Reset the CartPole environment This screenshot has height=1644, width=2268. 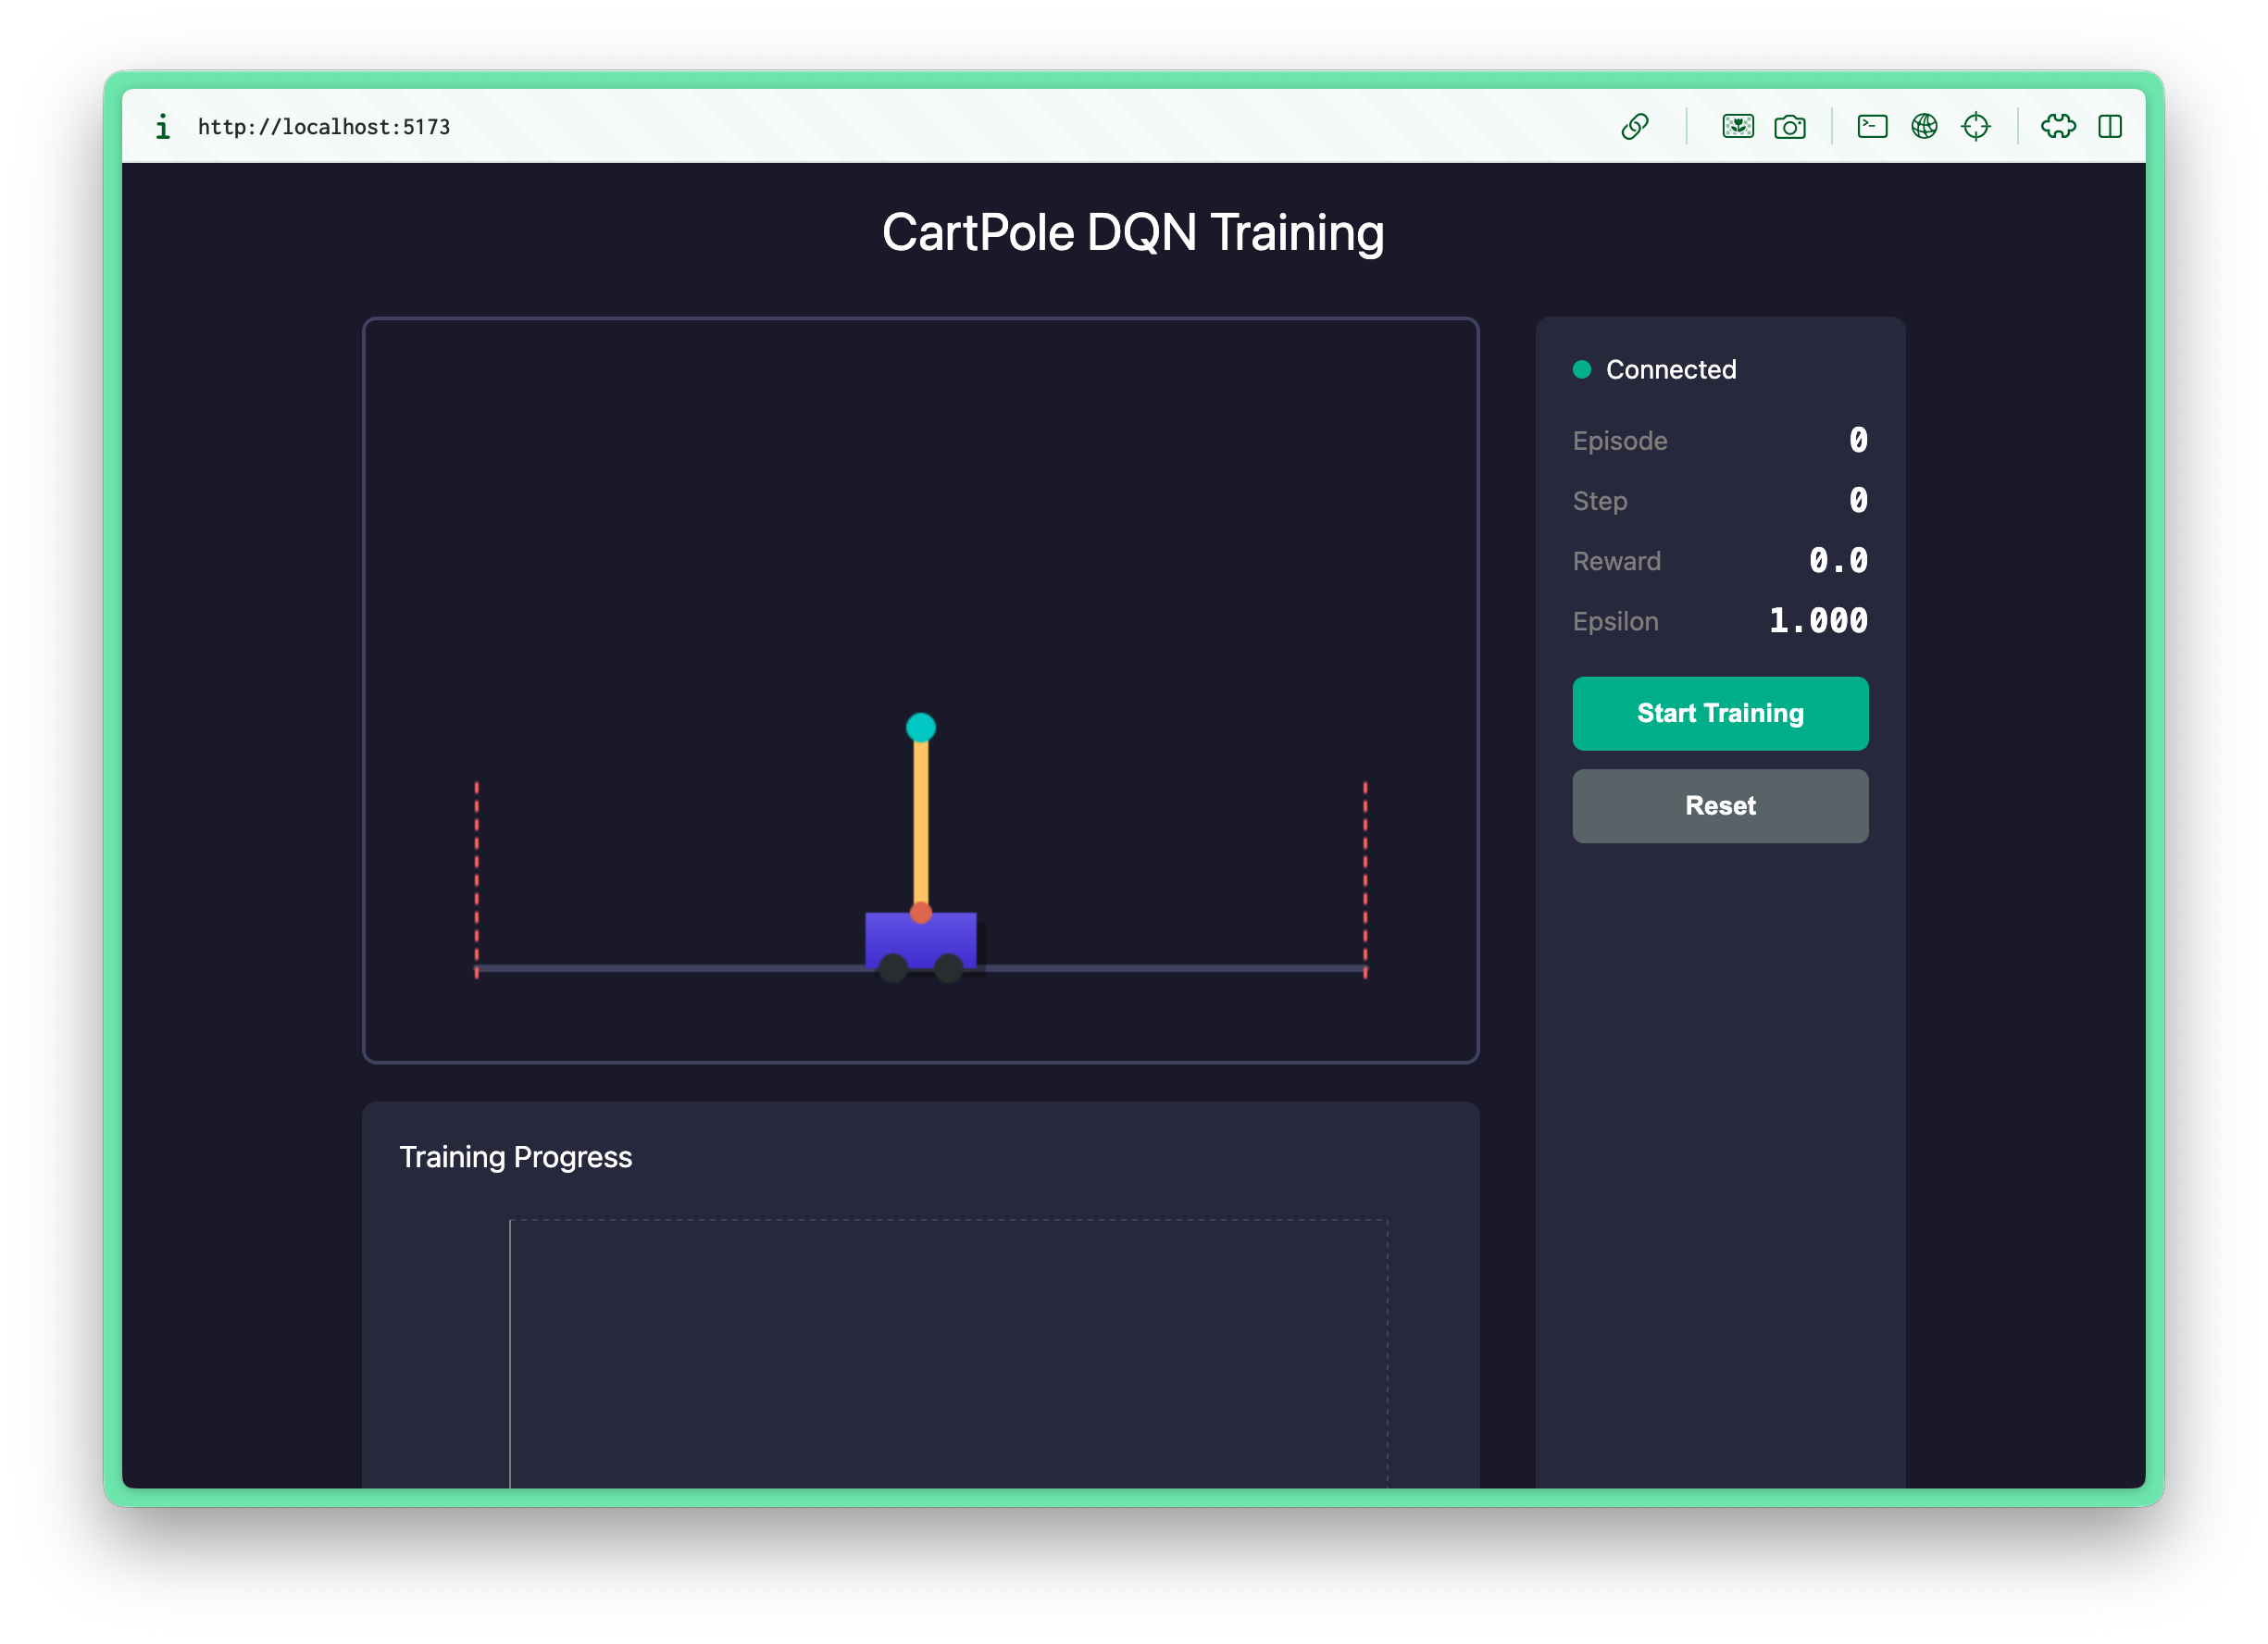[x=1720, y=806]
